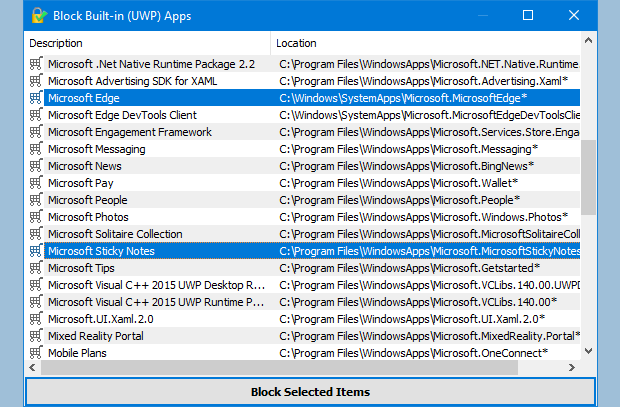Screen dimensions: 620x407
Task: Select Microsoft News entry
Action: 85,166
